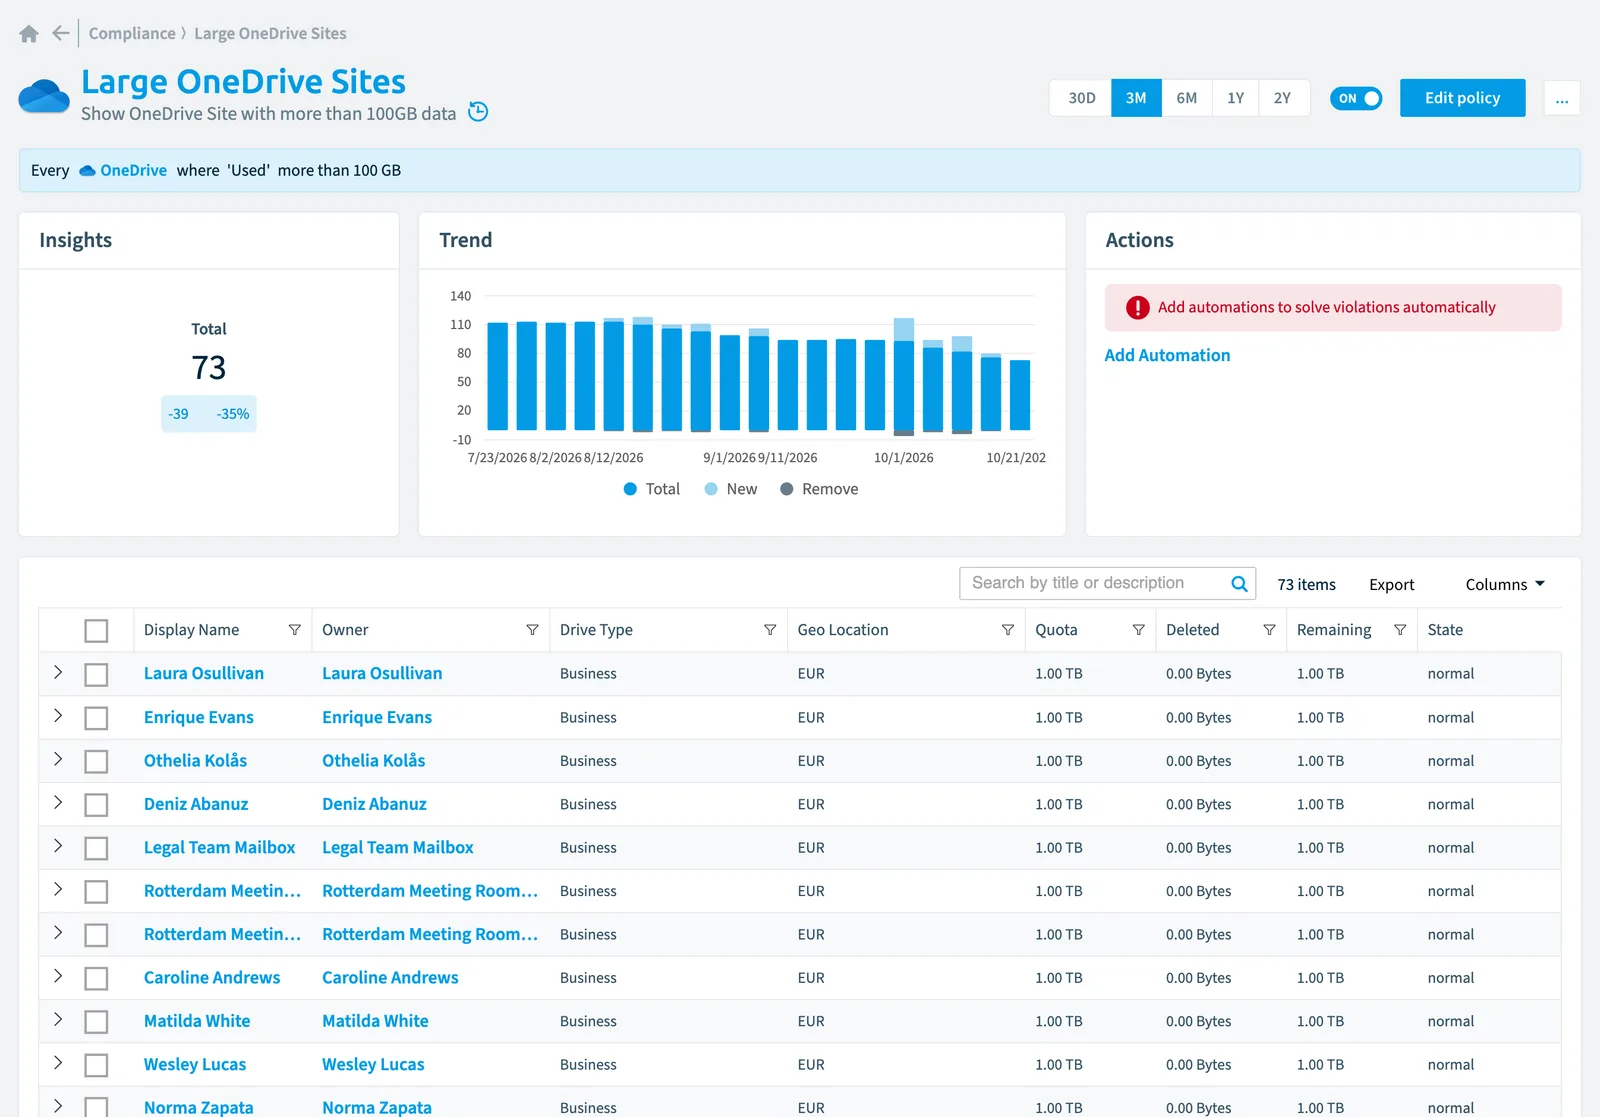Image resolution: width=1600 pixels, height=1117 pixels.
Task: Expand the Legal Team Mailbox row
Action: (58, 847)
